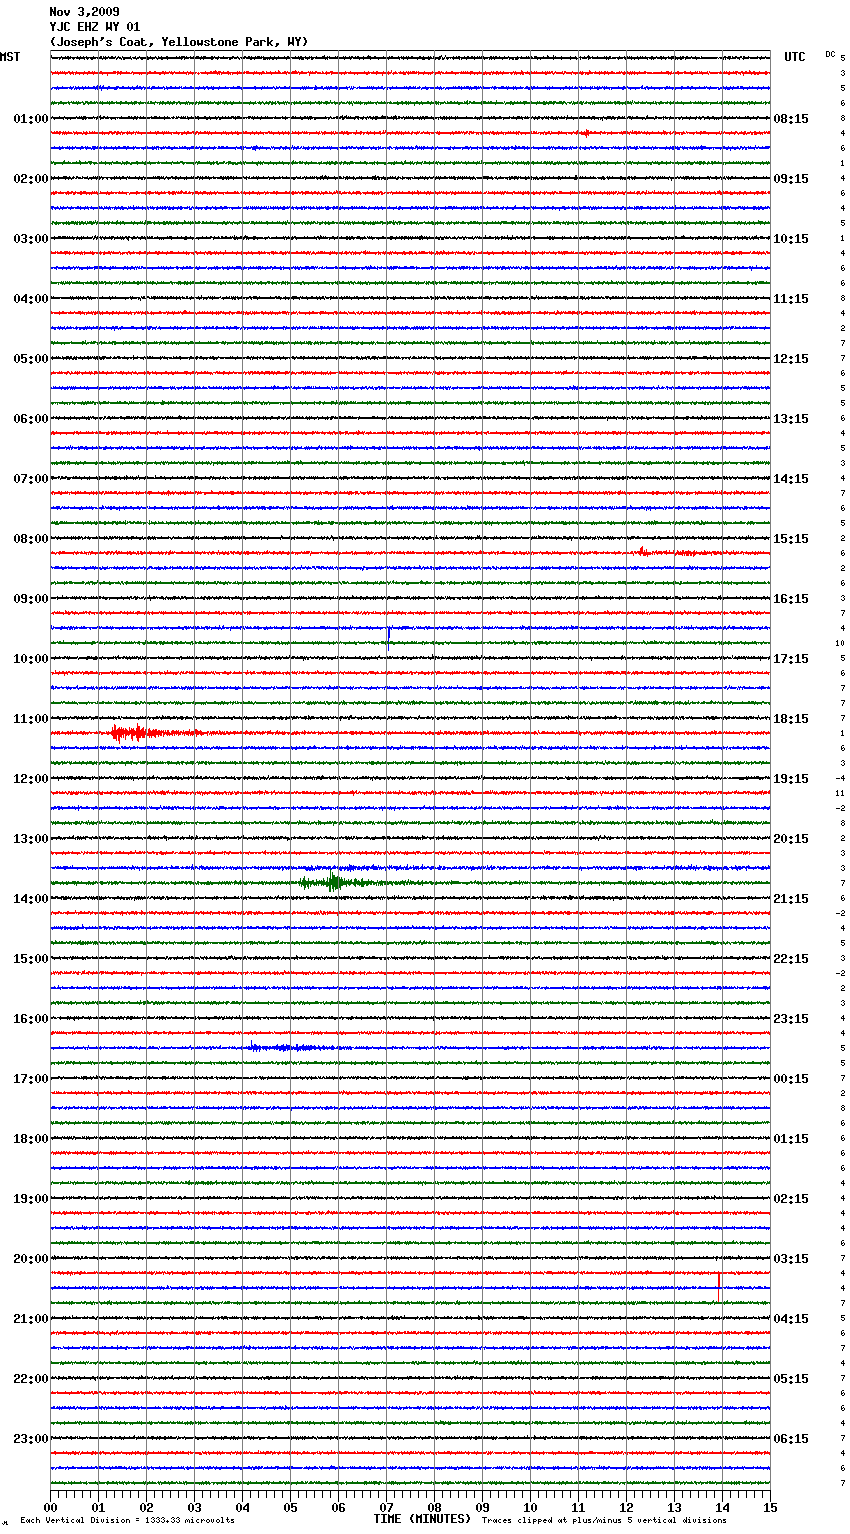Viewport: 850px width, 1534px height.
Task: Click the 10:15 UTC time label
Action: (x=791, y=239)
